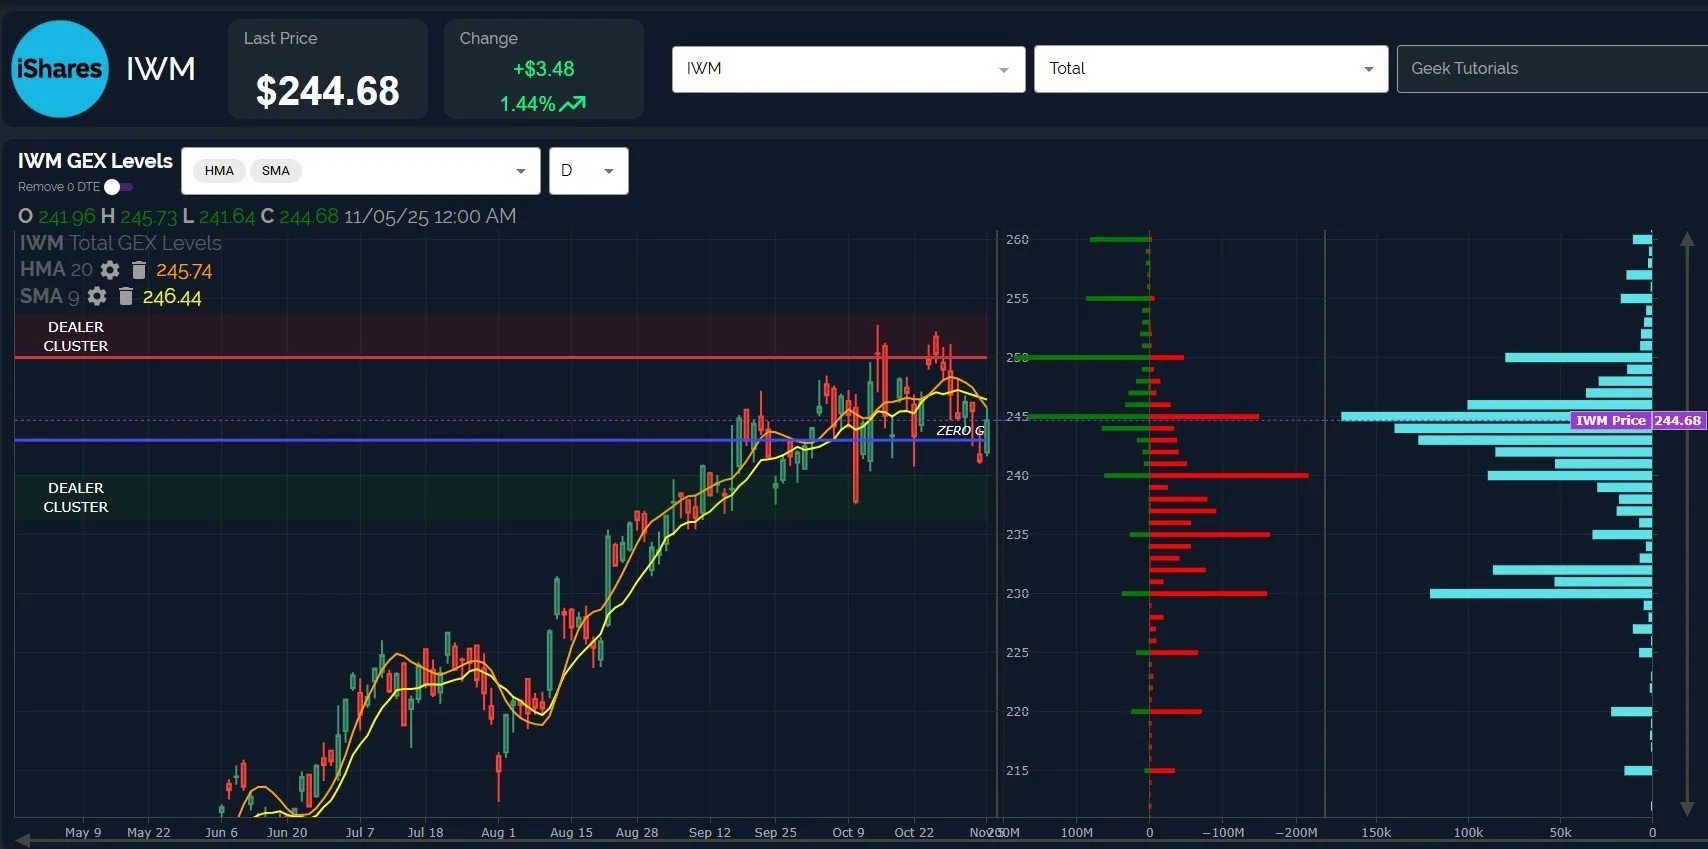
Task: Click the 1.44% change percentage
Action: [x=527, y=104]
